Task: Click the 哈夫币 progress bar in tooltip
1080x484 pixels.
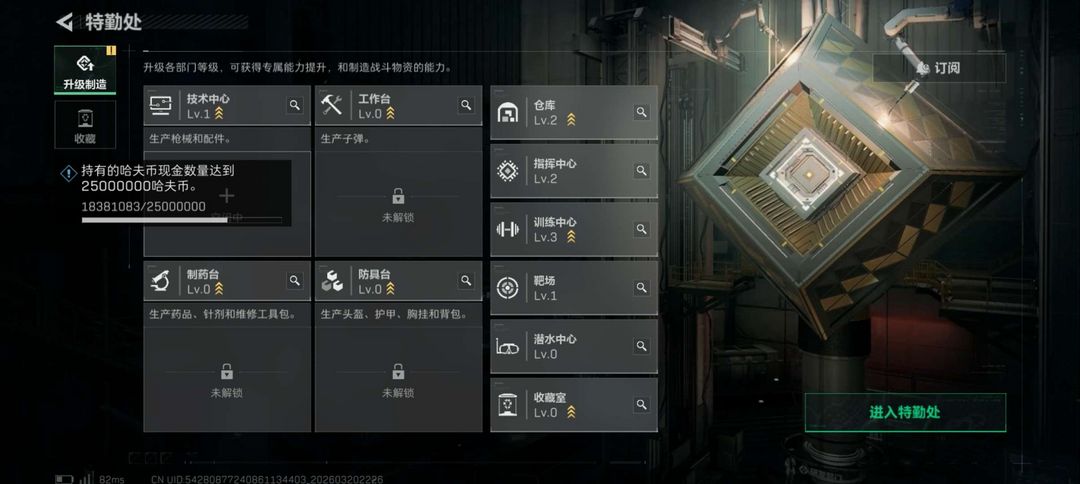Action: [182, 220]
